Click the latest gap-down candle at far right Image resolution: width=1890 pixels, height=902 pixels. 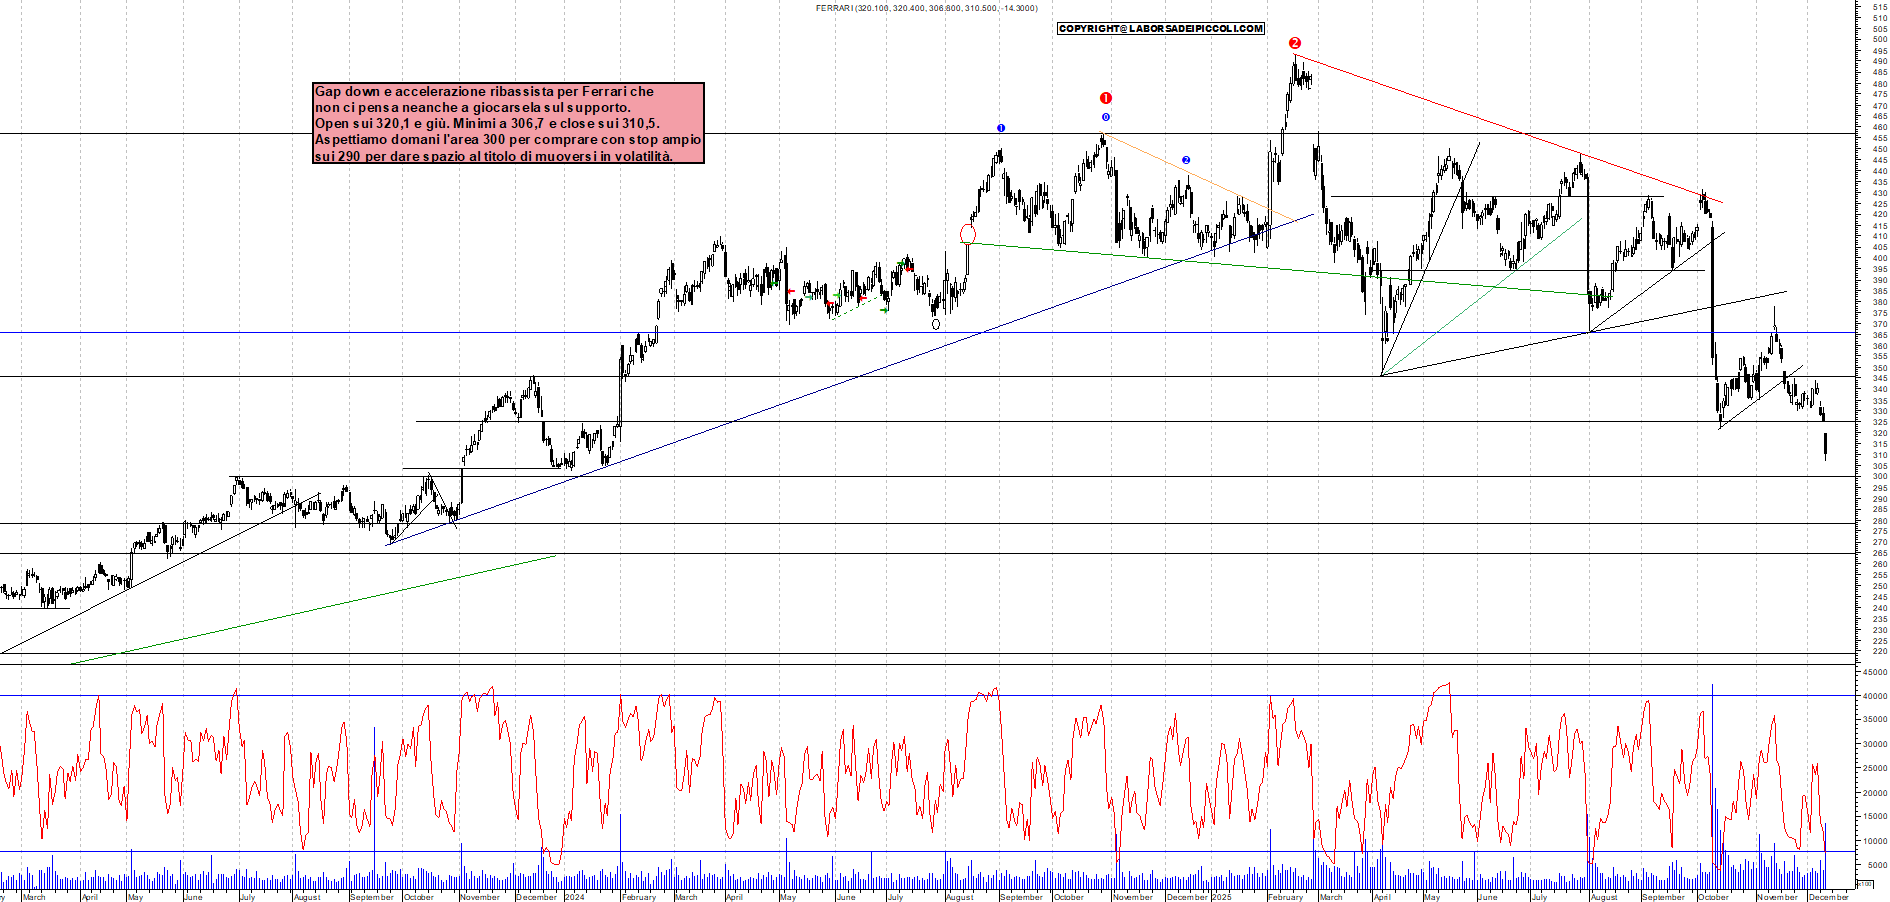pos(1826,445)
